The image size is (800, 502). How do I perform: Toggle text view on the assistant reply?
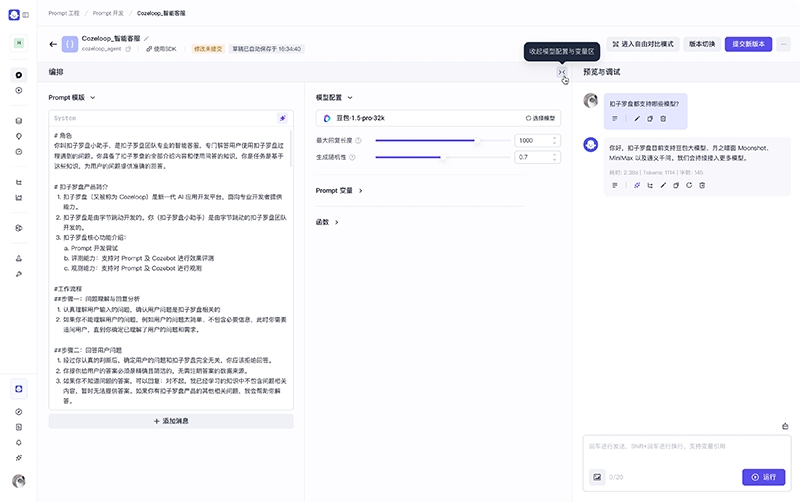[615, 185]
